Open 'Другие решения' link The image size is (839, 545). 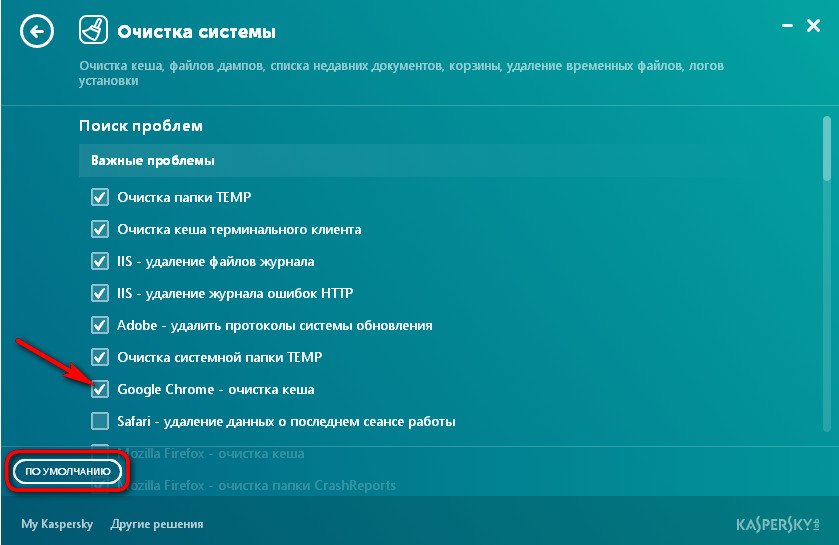[x=157, y=524]
